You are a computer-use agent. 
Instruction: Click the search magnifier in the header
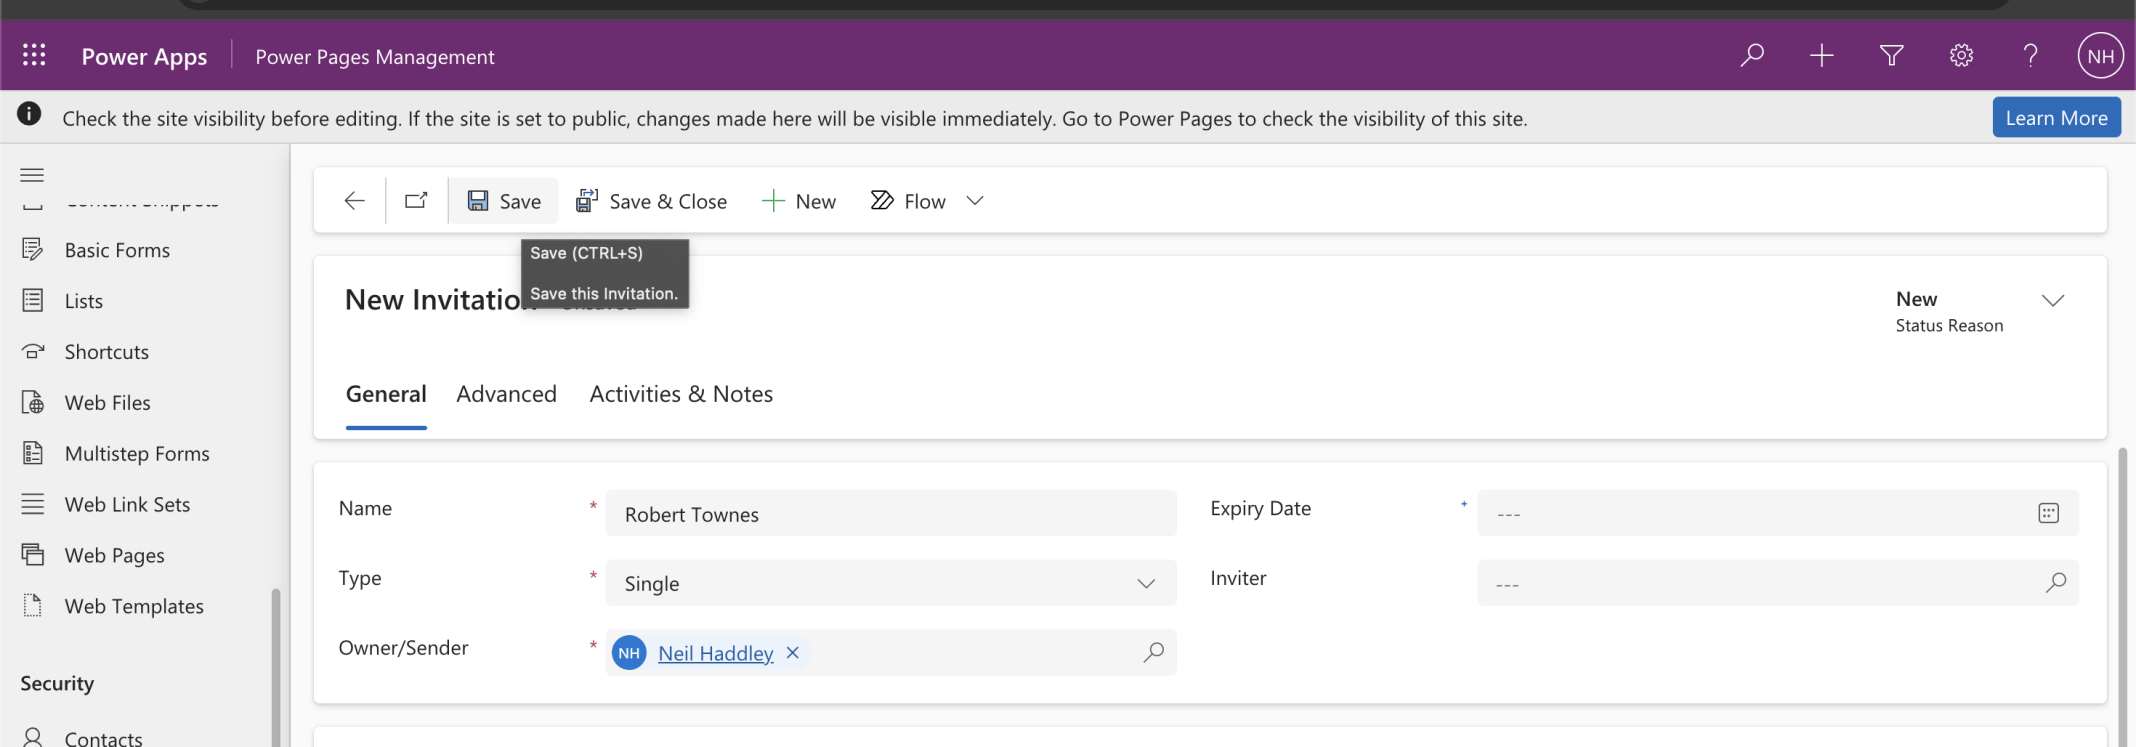click(x=1752, y=56)
